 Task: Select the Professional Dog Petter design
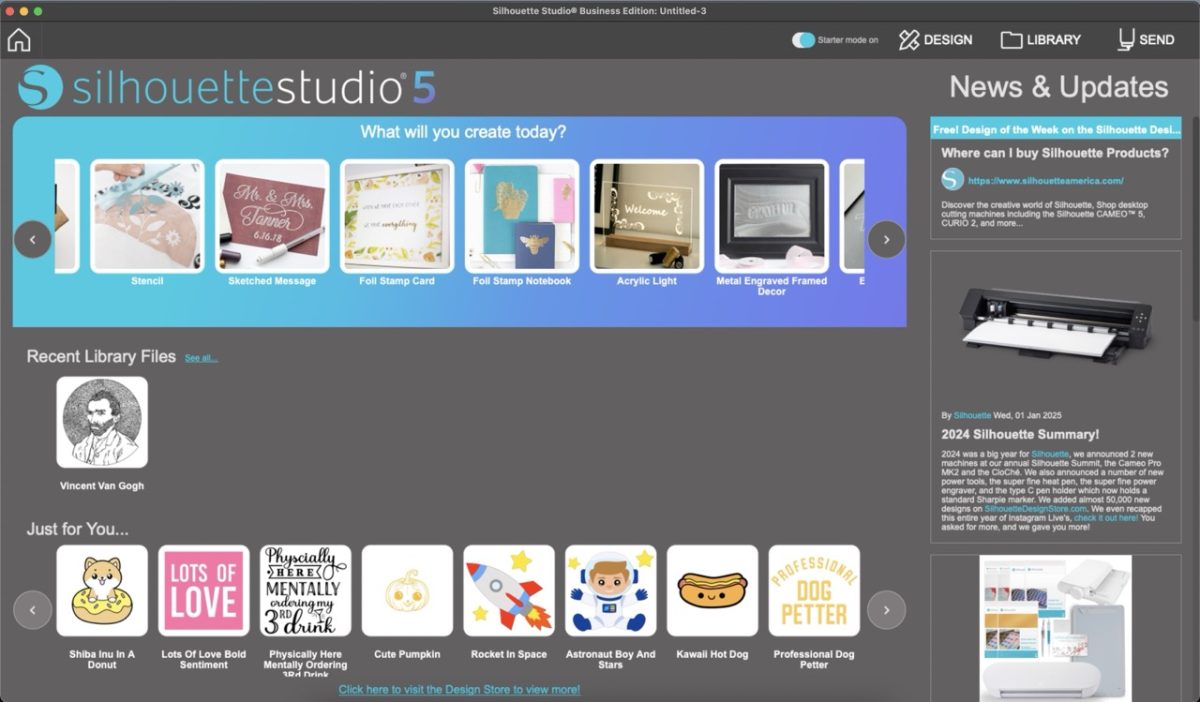pos(814,591)
